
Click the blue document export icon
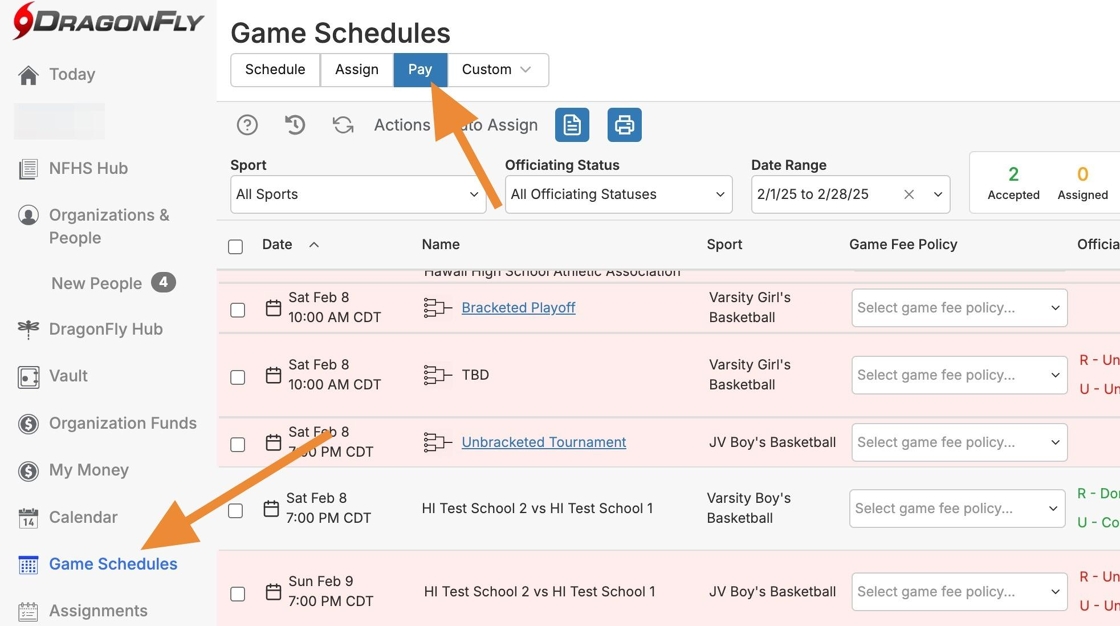(572, 125)
